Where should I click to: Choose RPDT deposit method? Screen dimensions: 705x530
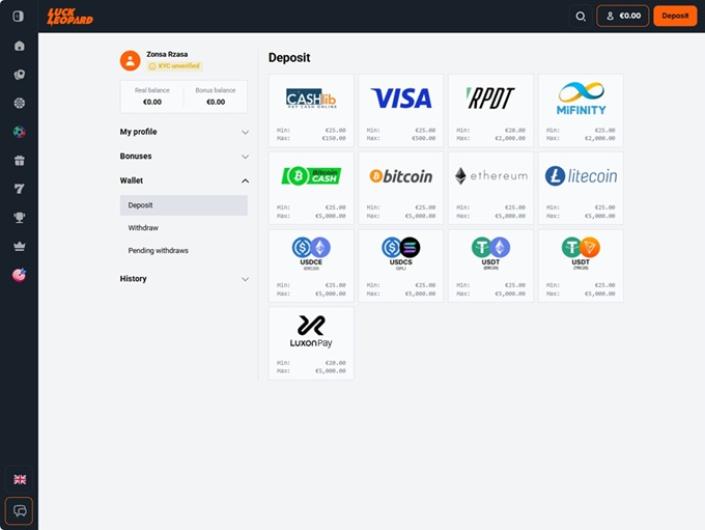coord(491,111)
